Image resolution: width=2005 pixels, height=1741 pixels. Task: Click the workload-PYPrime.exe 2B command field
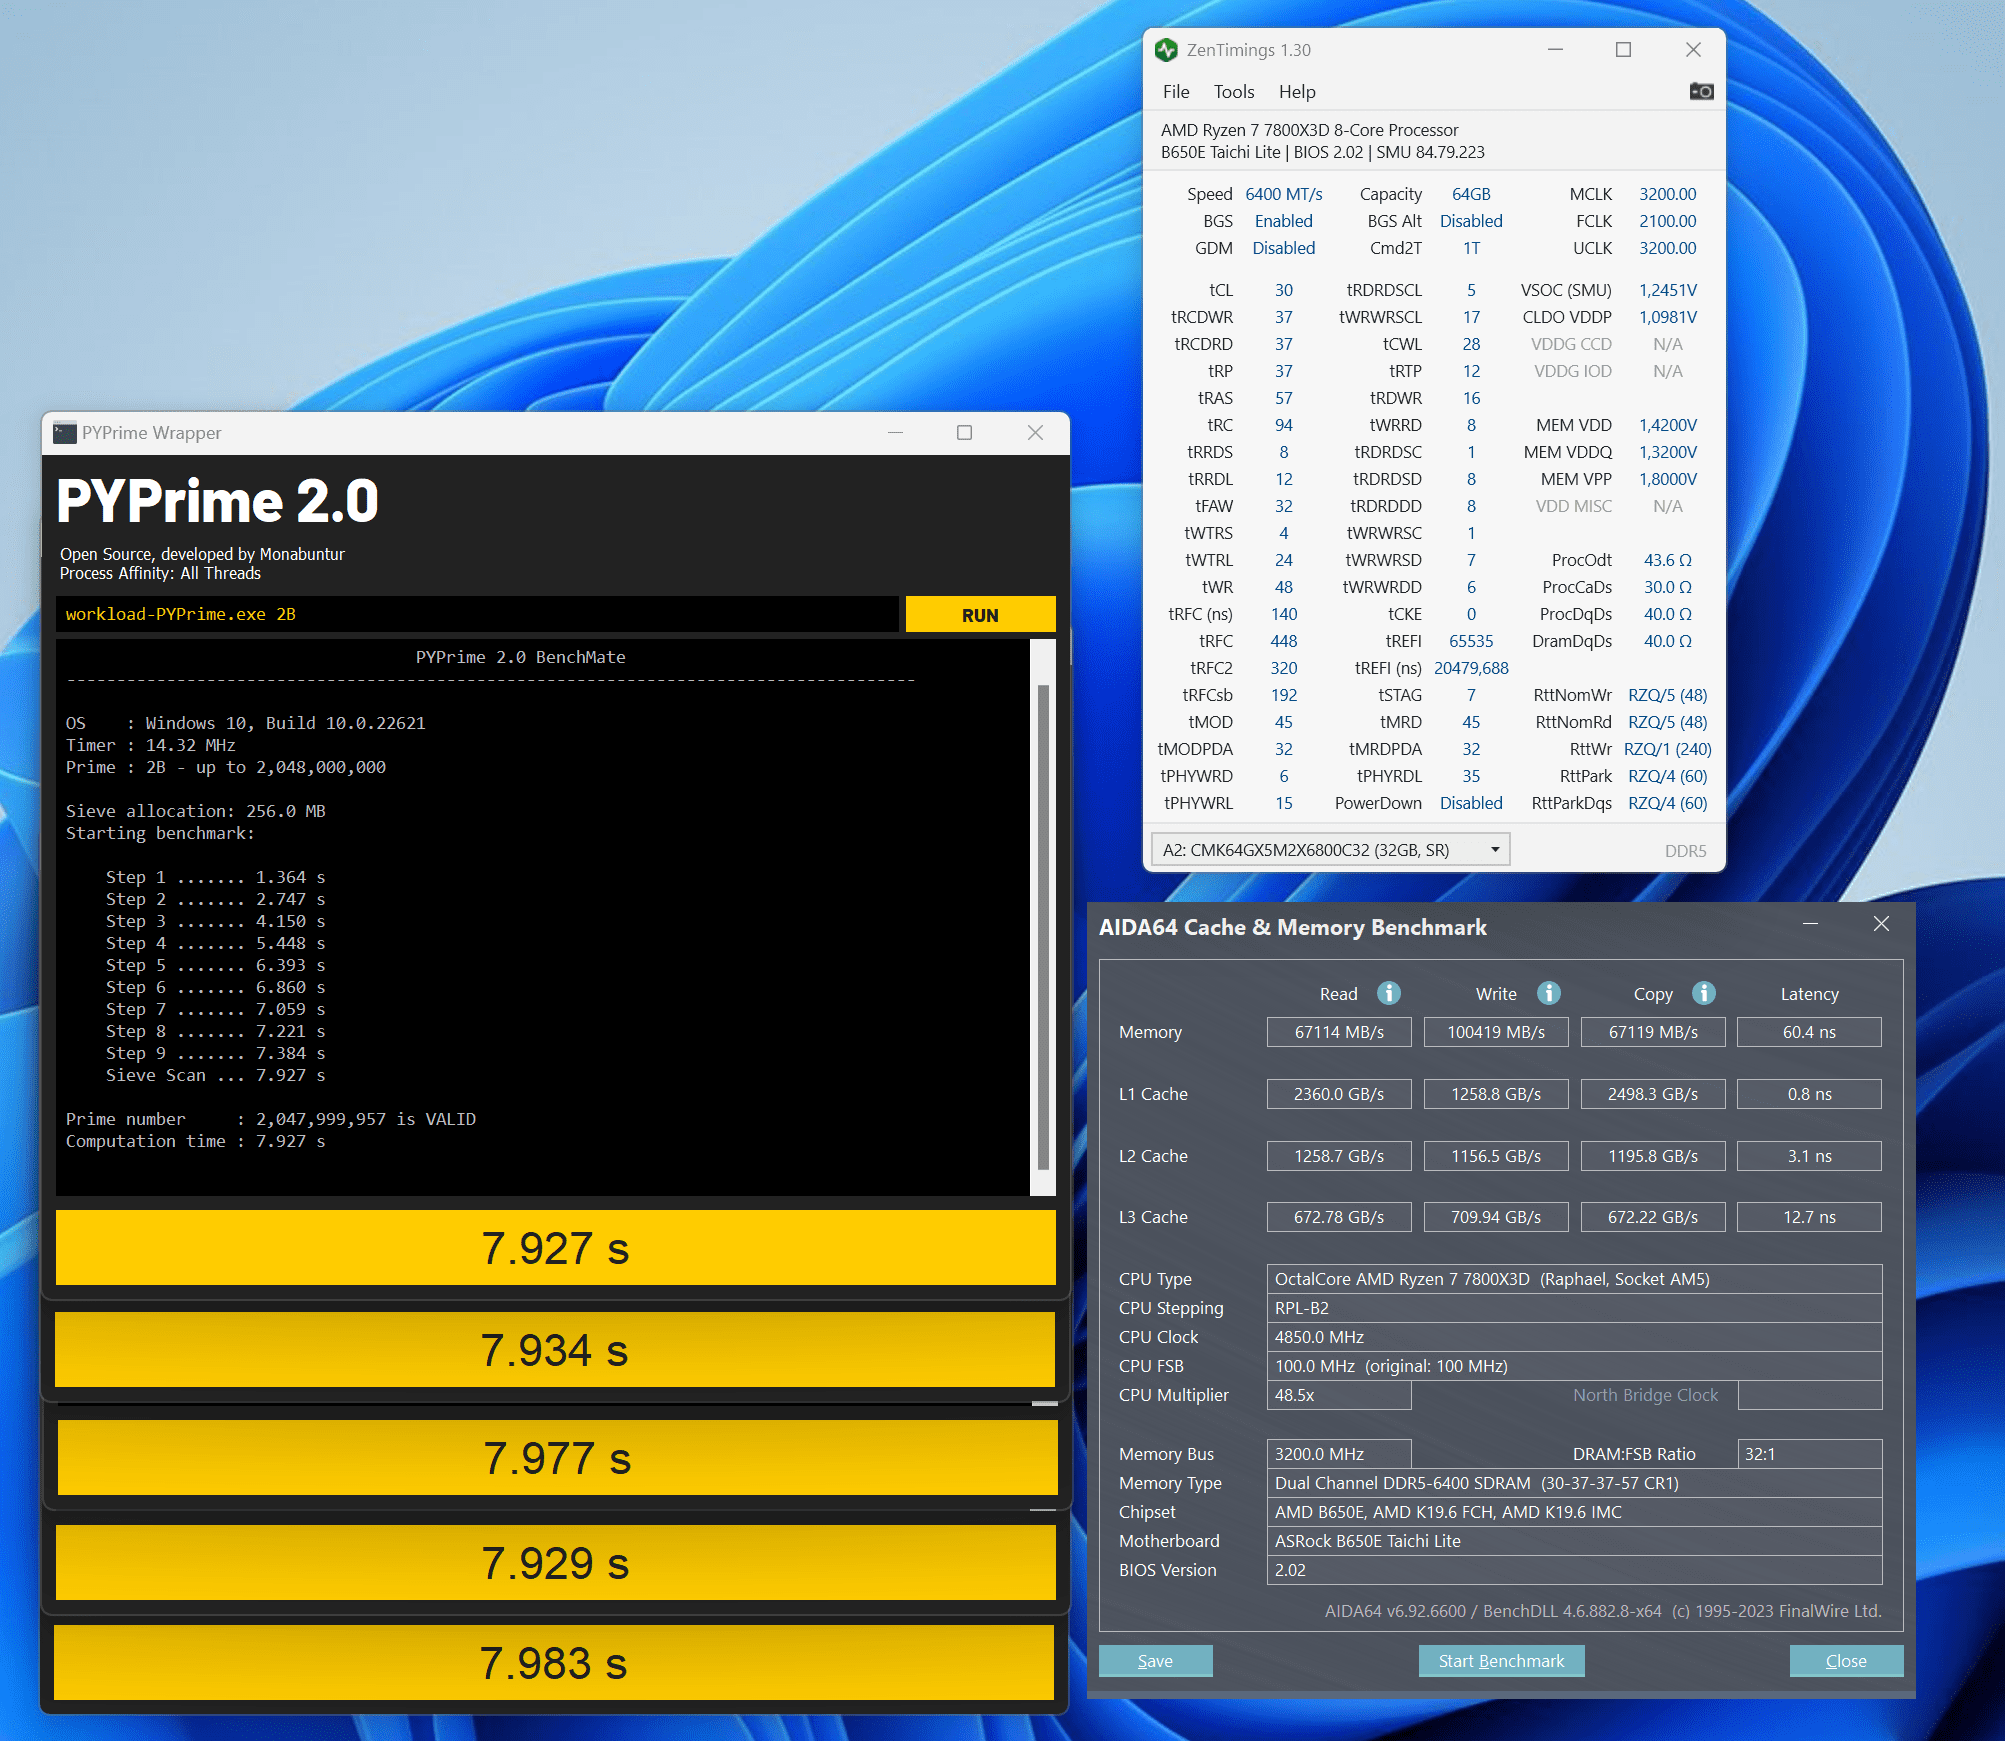477,615
